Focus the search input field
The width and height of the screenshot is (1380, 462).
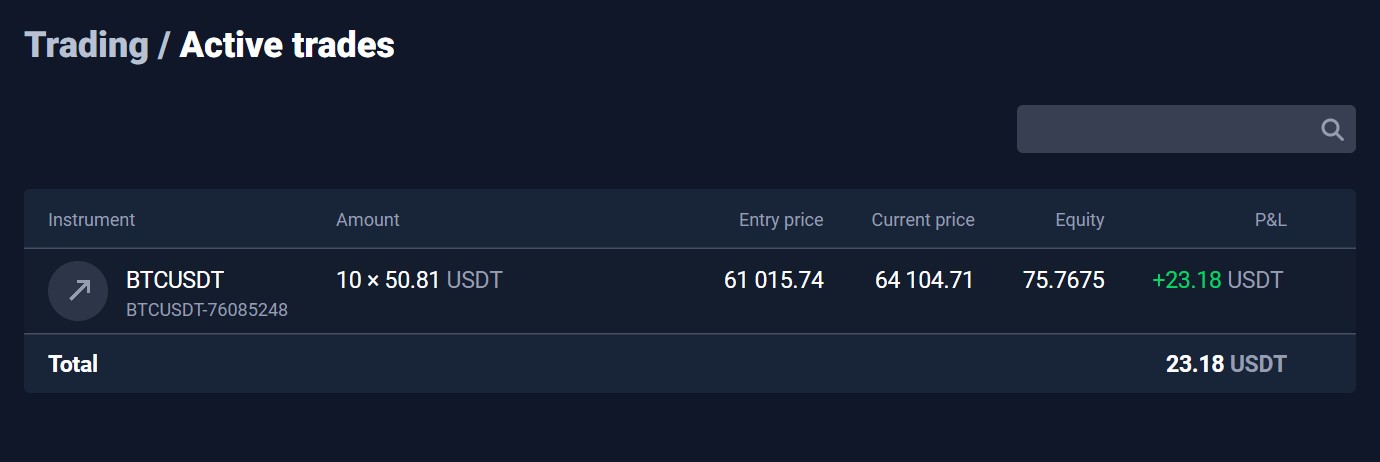(x=1186, y=129)
